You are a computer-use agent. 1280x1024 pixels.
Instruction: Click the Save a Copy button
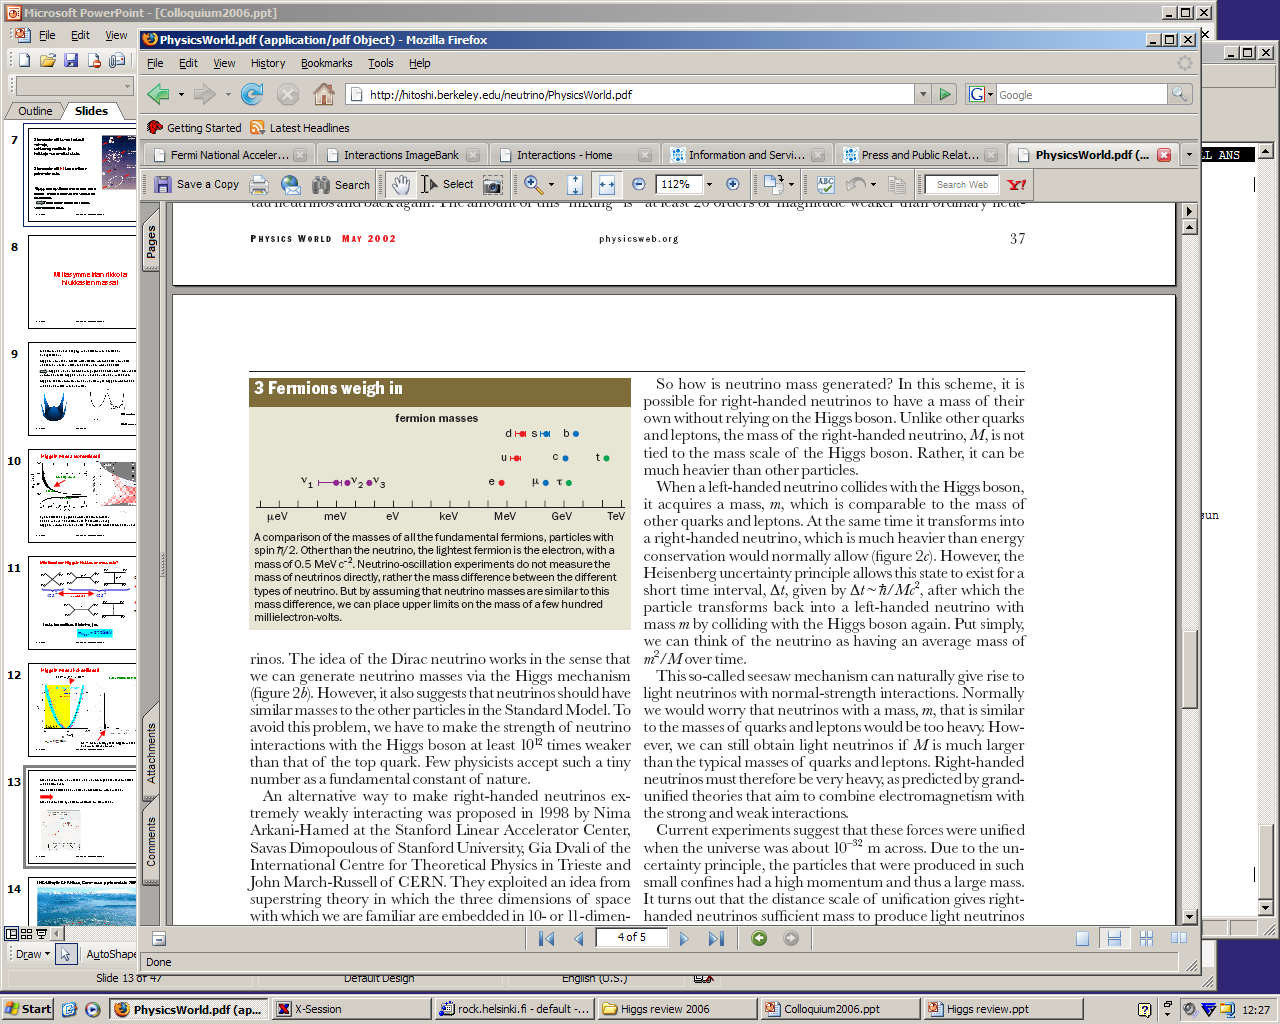(x=197, y=184)
